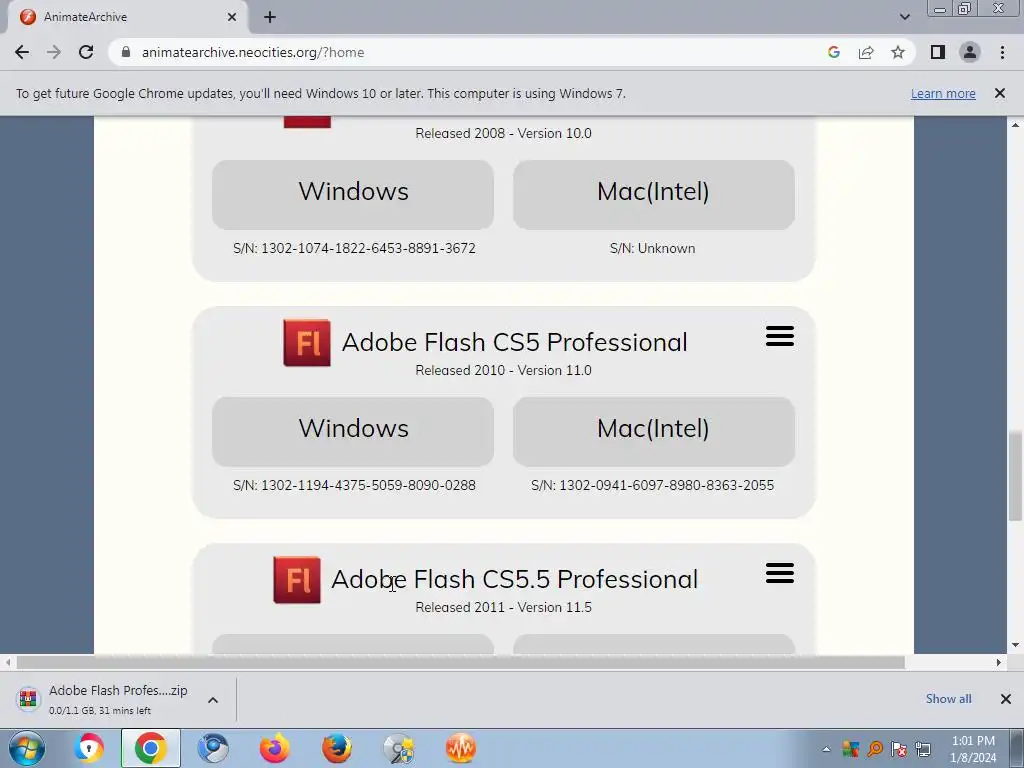1024x768 pixels.
Task: Open the tab search dropdown
Action: pyautogui.click(x=904, y=17)
